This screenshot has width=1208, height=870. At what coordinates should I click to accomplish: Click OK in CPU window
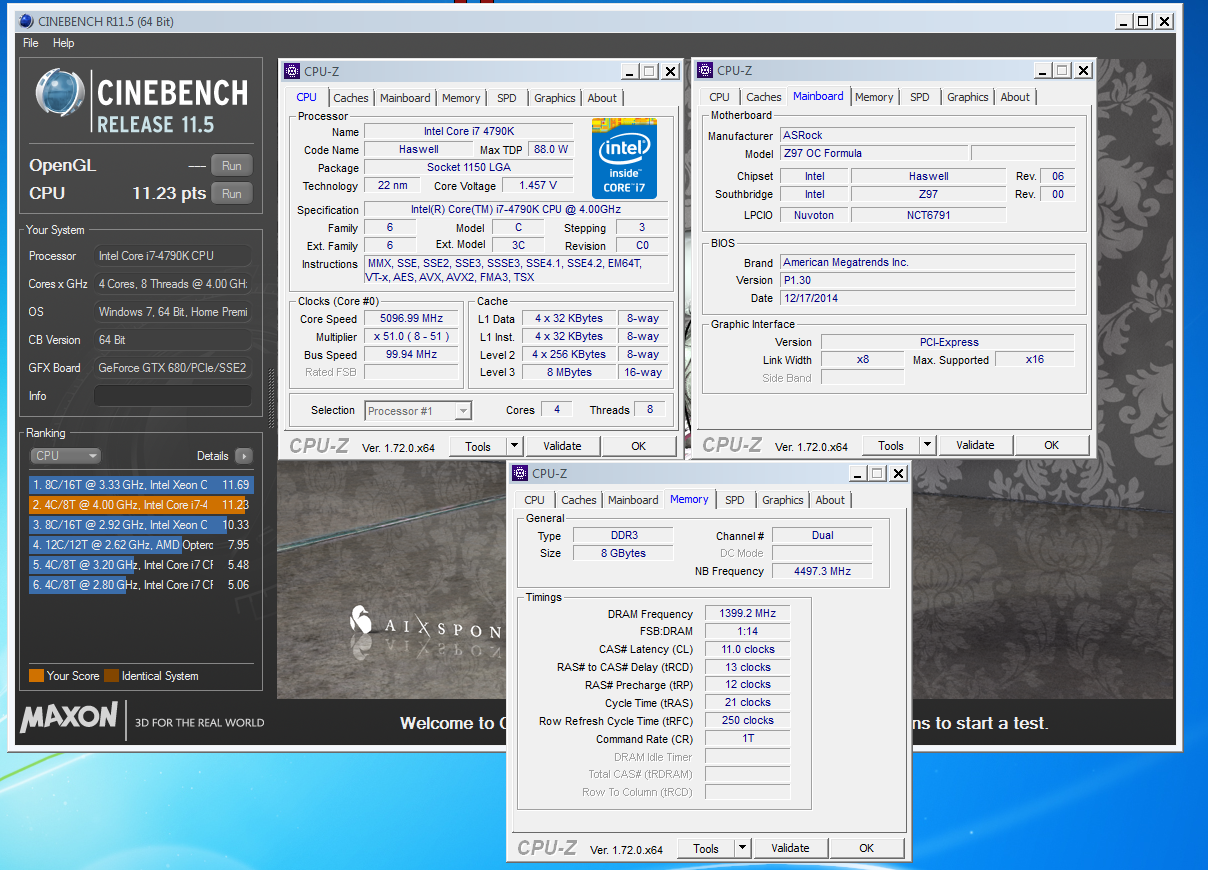[639, 446]
